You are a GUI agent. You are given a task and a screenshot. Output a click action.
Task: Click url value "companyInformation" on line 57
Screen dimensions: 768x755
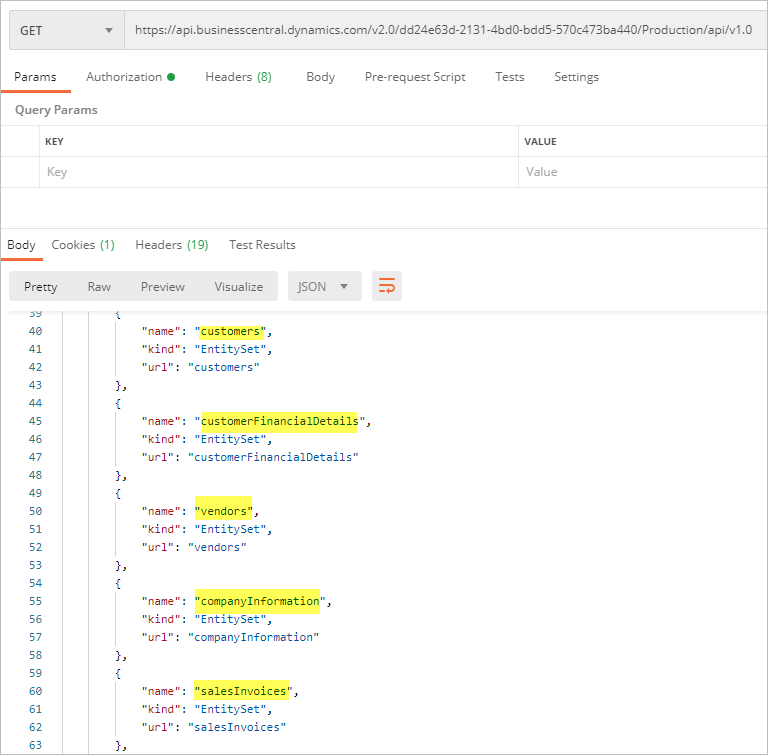(x=253, y=637)
